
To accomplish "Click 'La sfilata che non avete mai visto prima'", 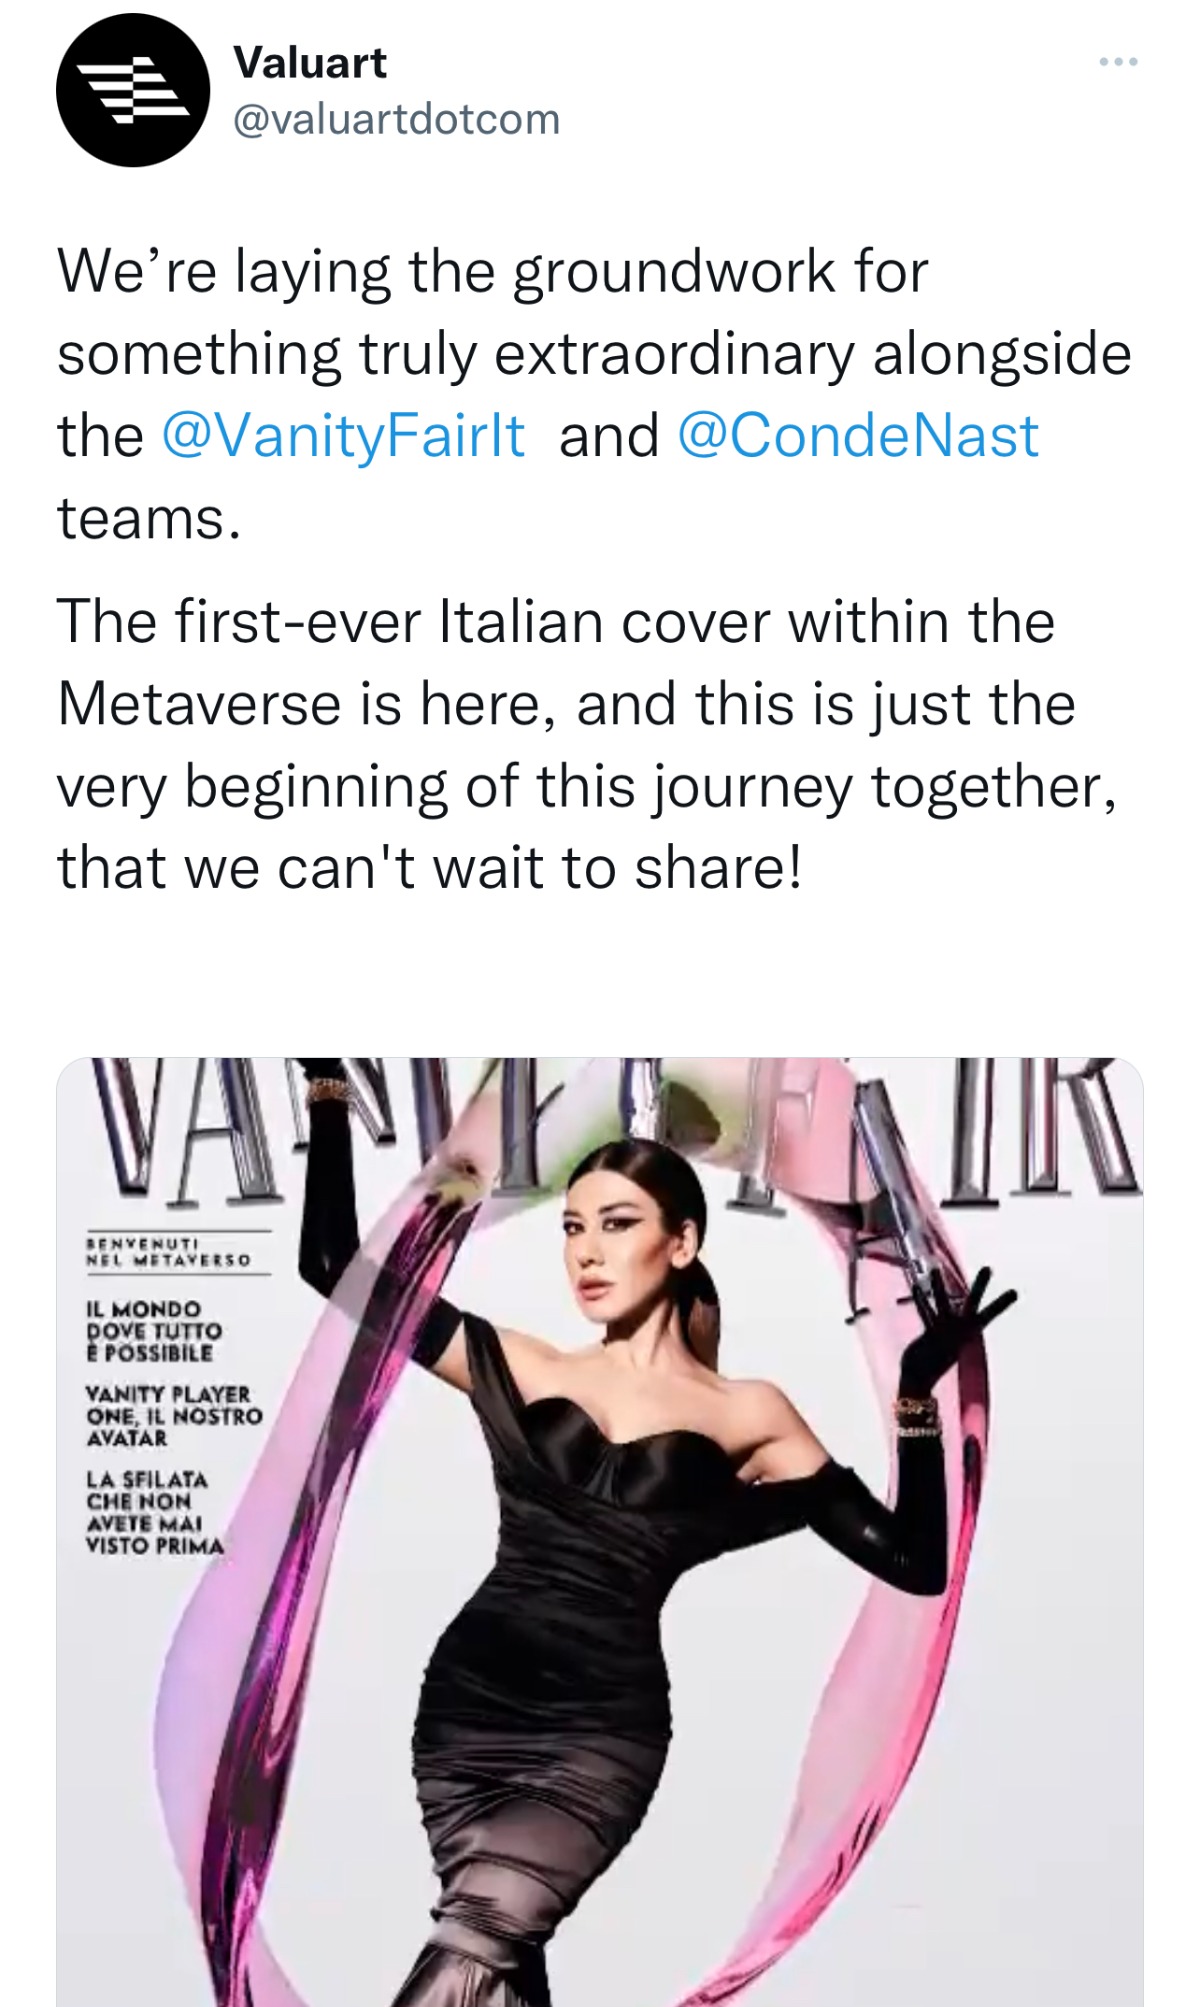I will (x=154, y=1512).
